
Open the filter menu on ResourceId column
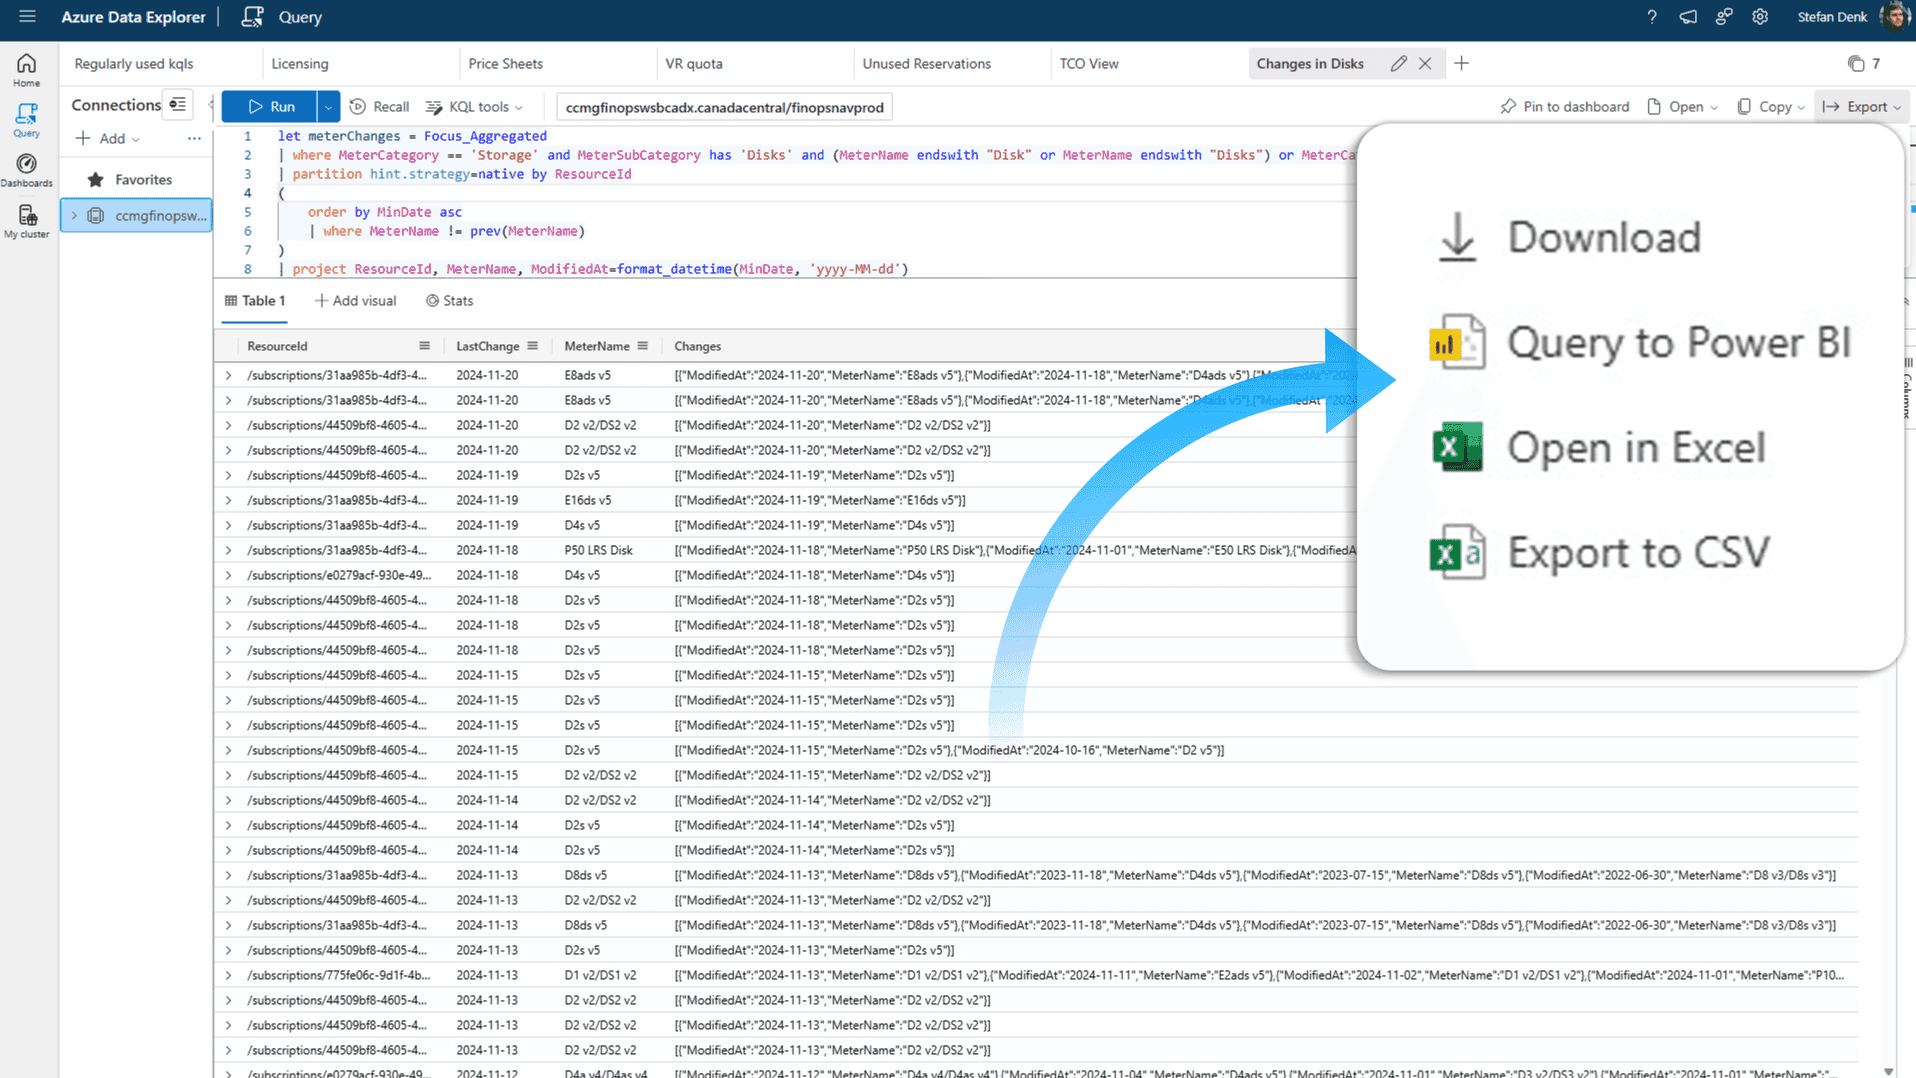point(424,345)
